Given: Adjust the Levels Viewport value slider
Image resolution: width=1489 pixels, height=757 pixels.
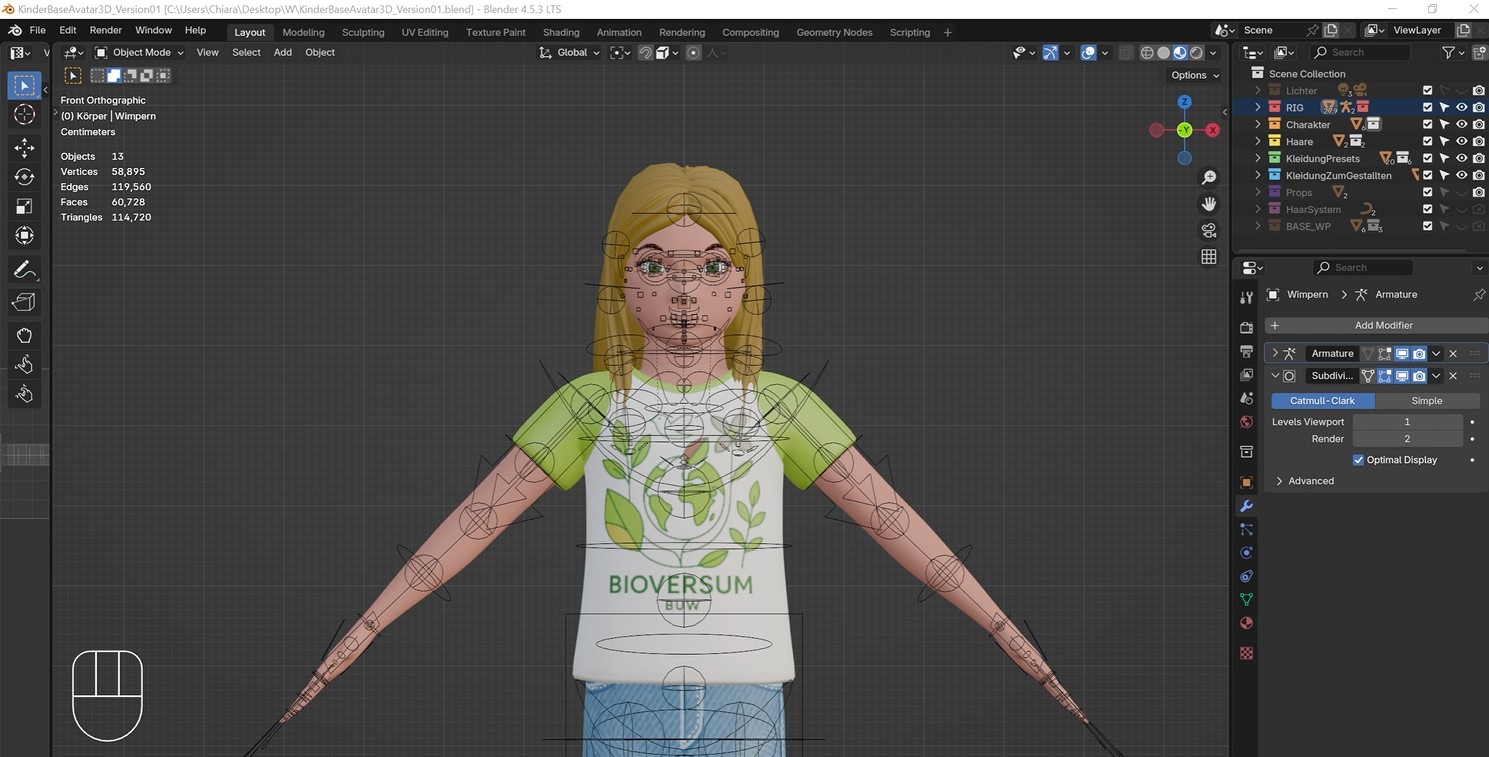Looking at the screenshot, I should tap(1407, 421).
